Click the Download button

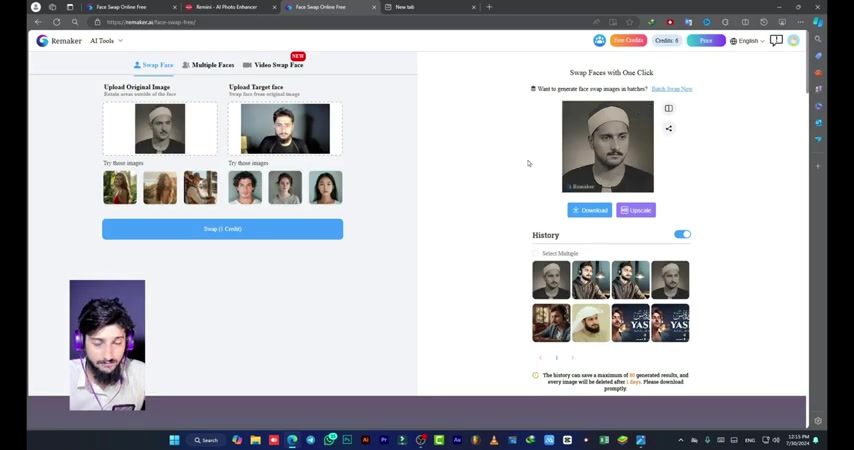(x=590, y=210)
